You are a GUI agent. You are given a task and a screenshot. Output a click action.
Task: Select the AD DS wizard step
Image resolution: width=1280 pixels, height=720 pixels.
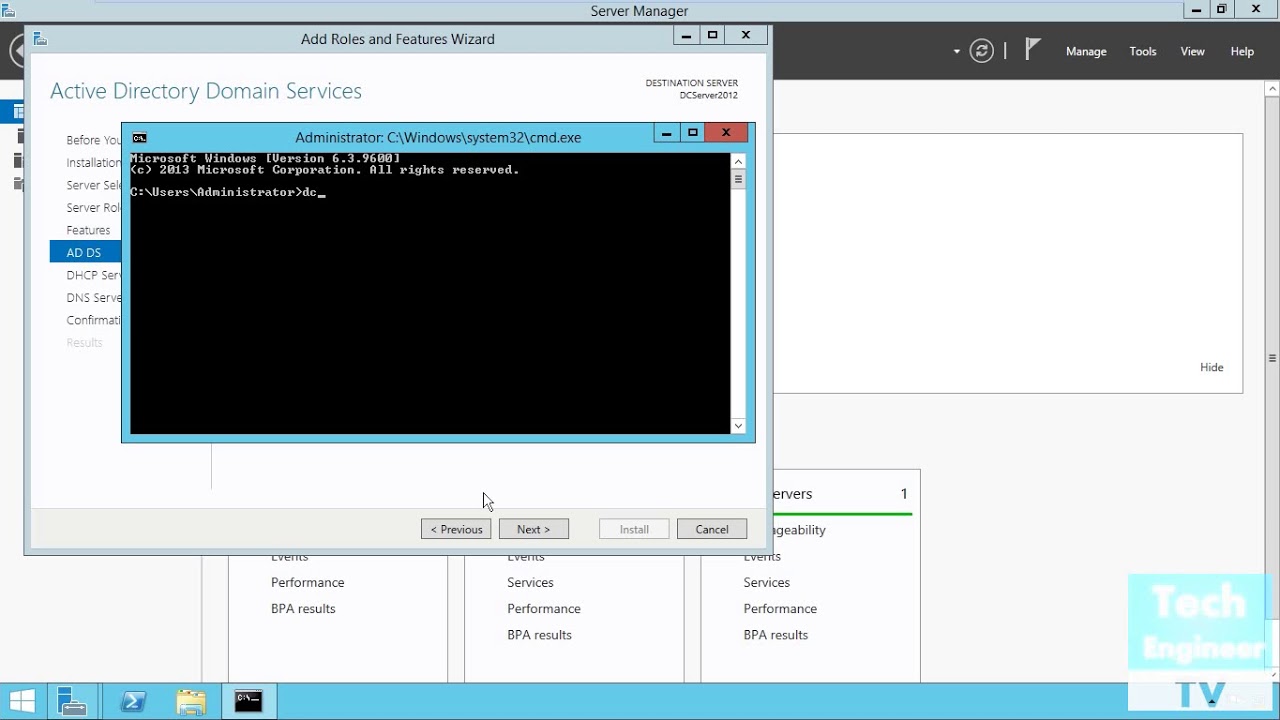(85, 253)
